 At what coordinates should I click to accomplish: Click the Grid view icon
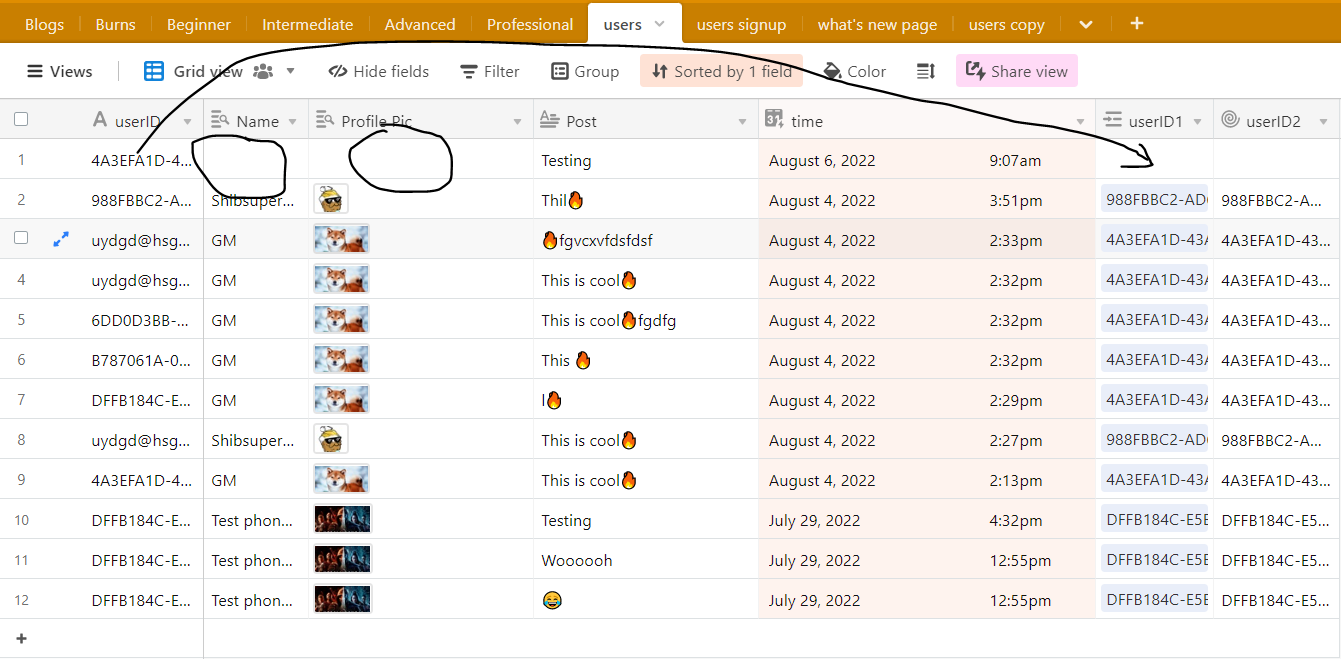tap(154, 71)
